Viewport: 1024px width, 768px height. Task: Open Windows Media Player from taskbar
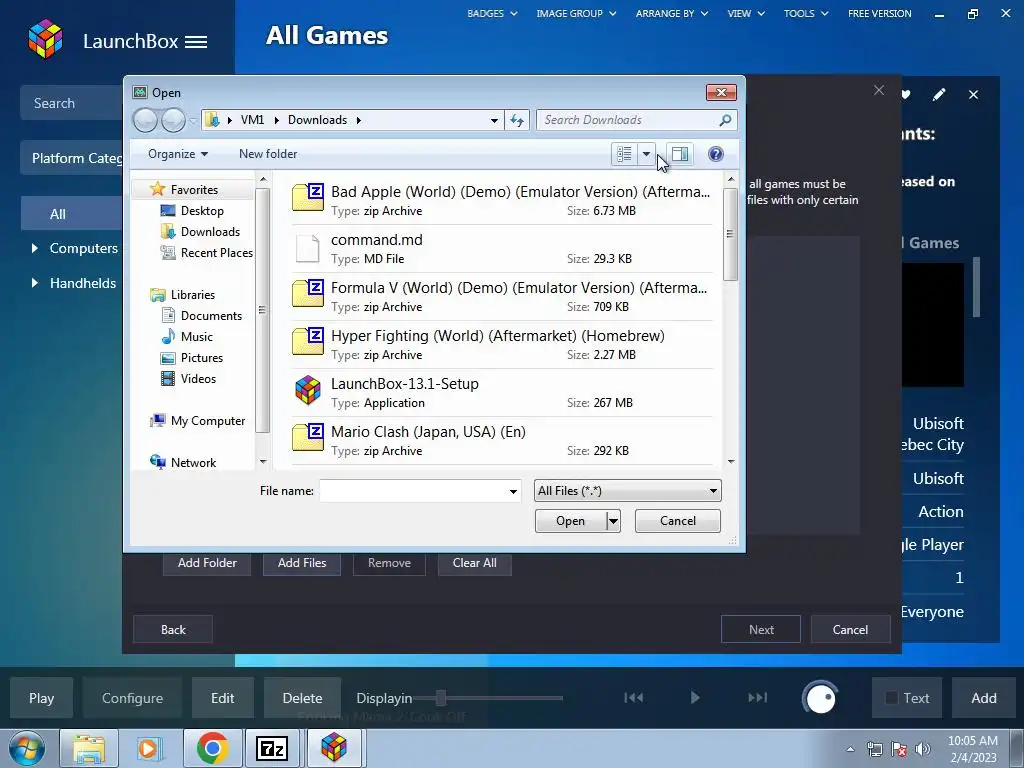pyautogui.click(x=150, y=748)
